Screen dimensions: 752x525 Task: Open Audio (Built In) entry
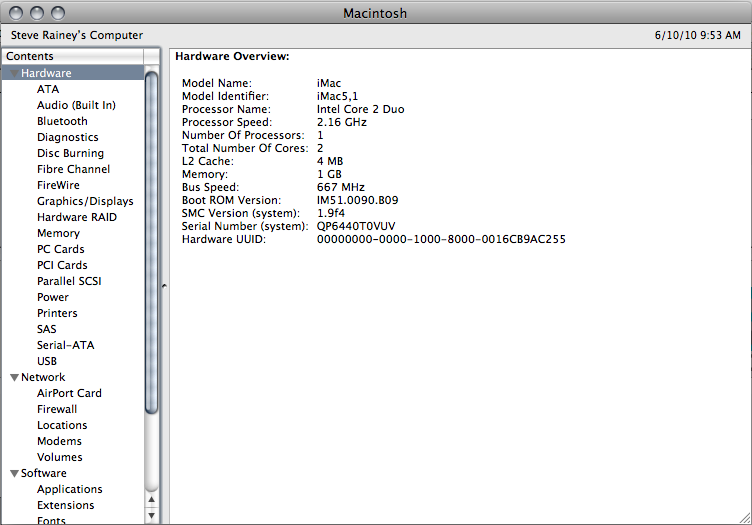click(x=76, y=105)
